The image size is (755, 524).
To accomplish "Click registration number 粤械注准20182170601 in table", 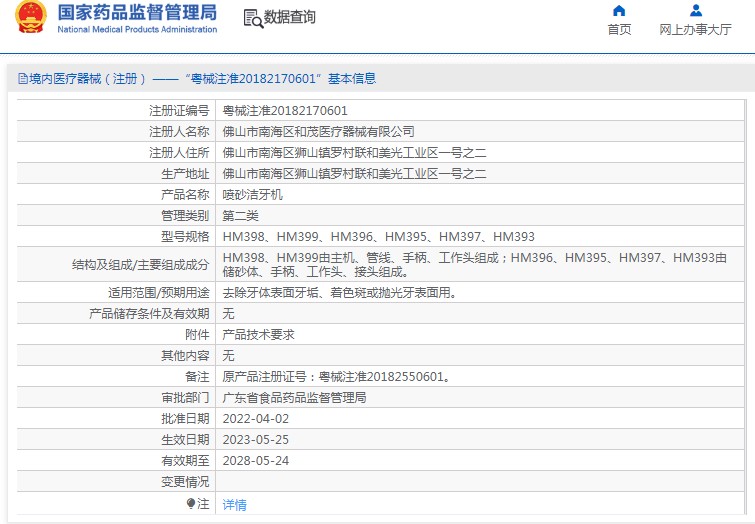I will tap(285, 111).
